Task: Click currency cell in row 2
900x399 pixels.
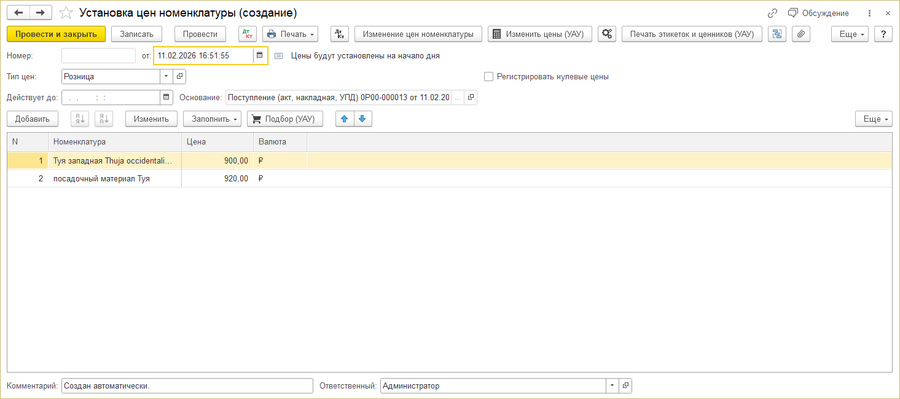Action: point(280,179)
